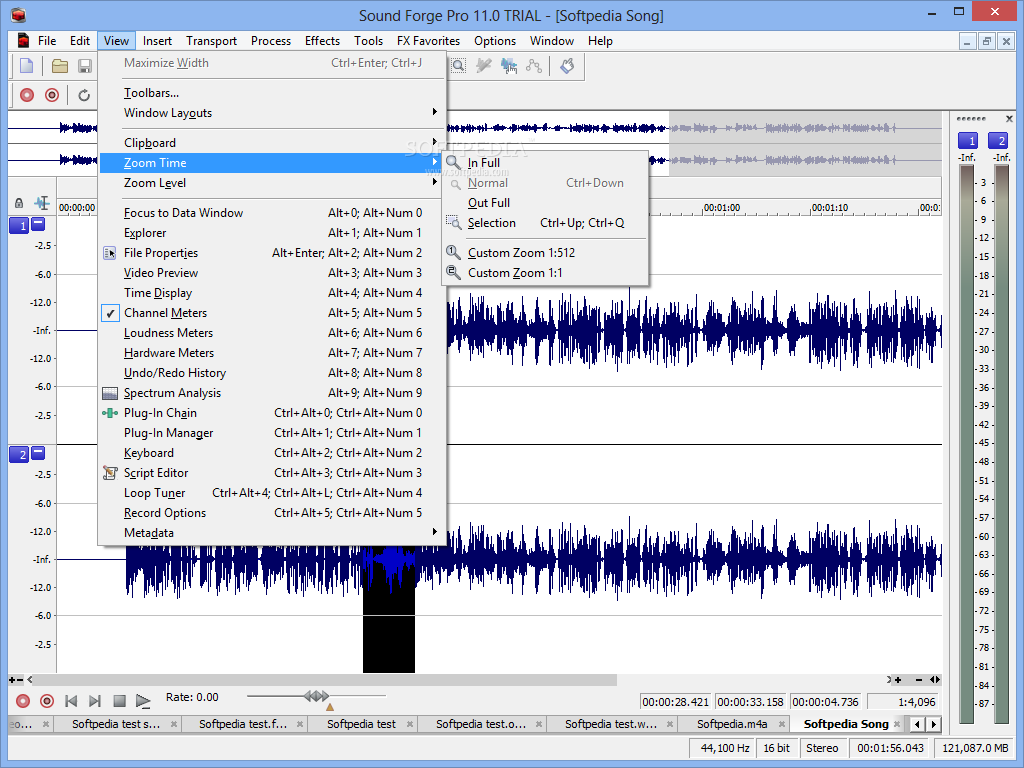Click the Play Normal transport button
Viewport: 1024px width, 768px height.
click(143, 701)
